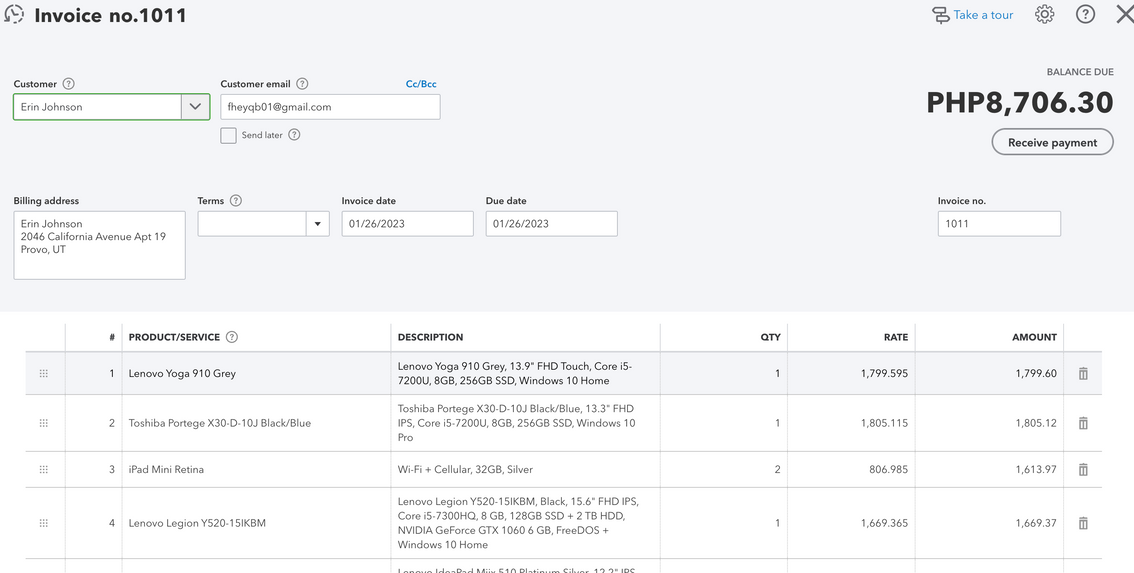
Task: Click the Invoice date field
Action: click(x=408, y=224)
